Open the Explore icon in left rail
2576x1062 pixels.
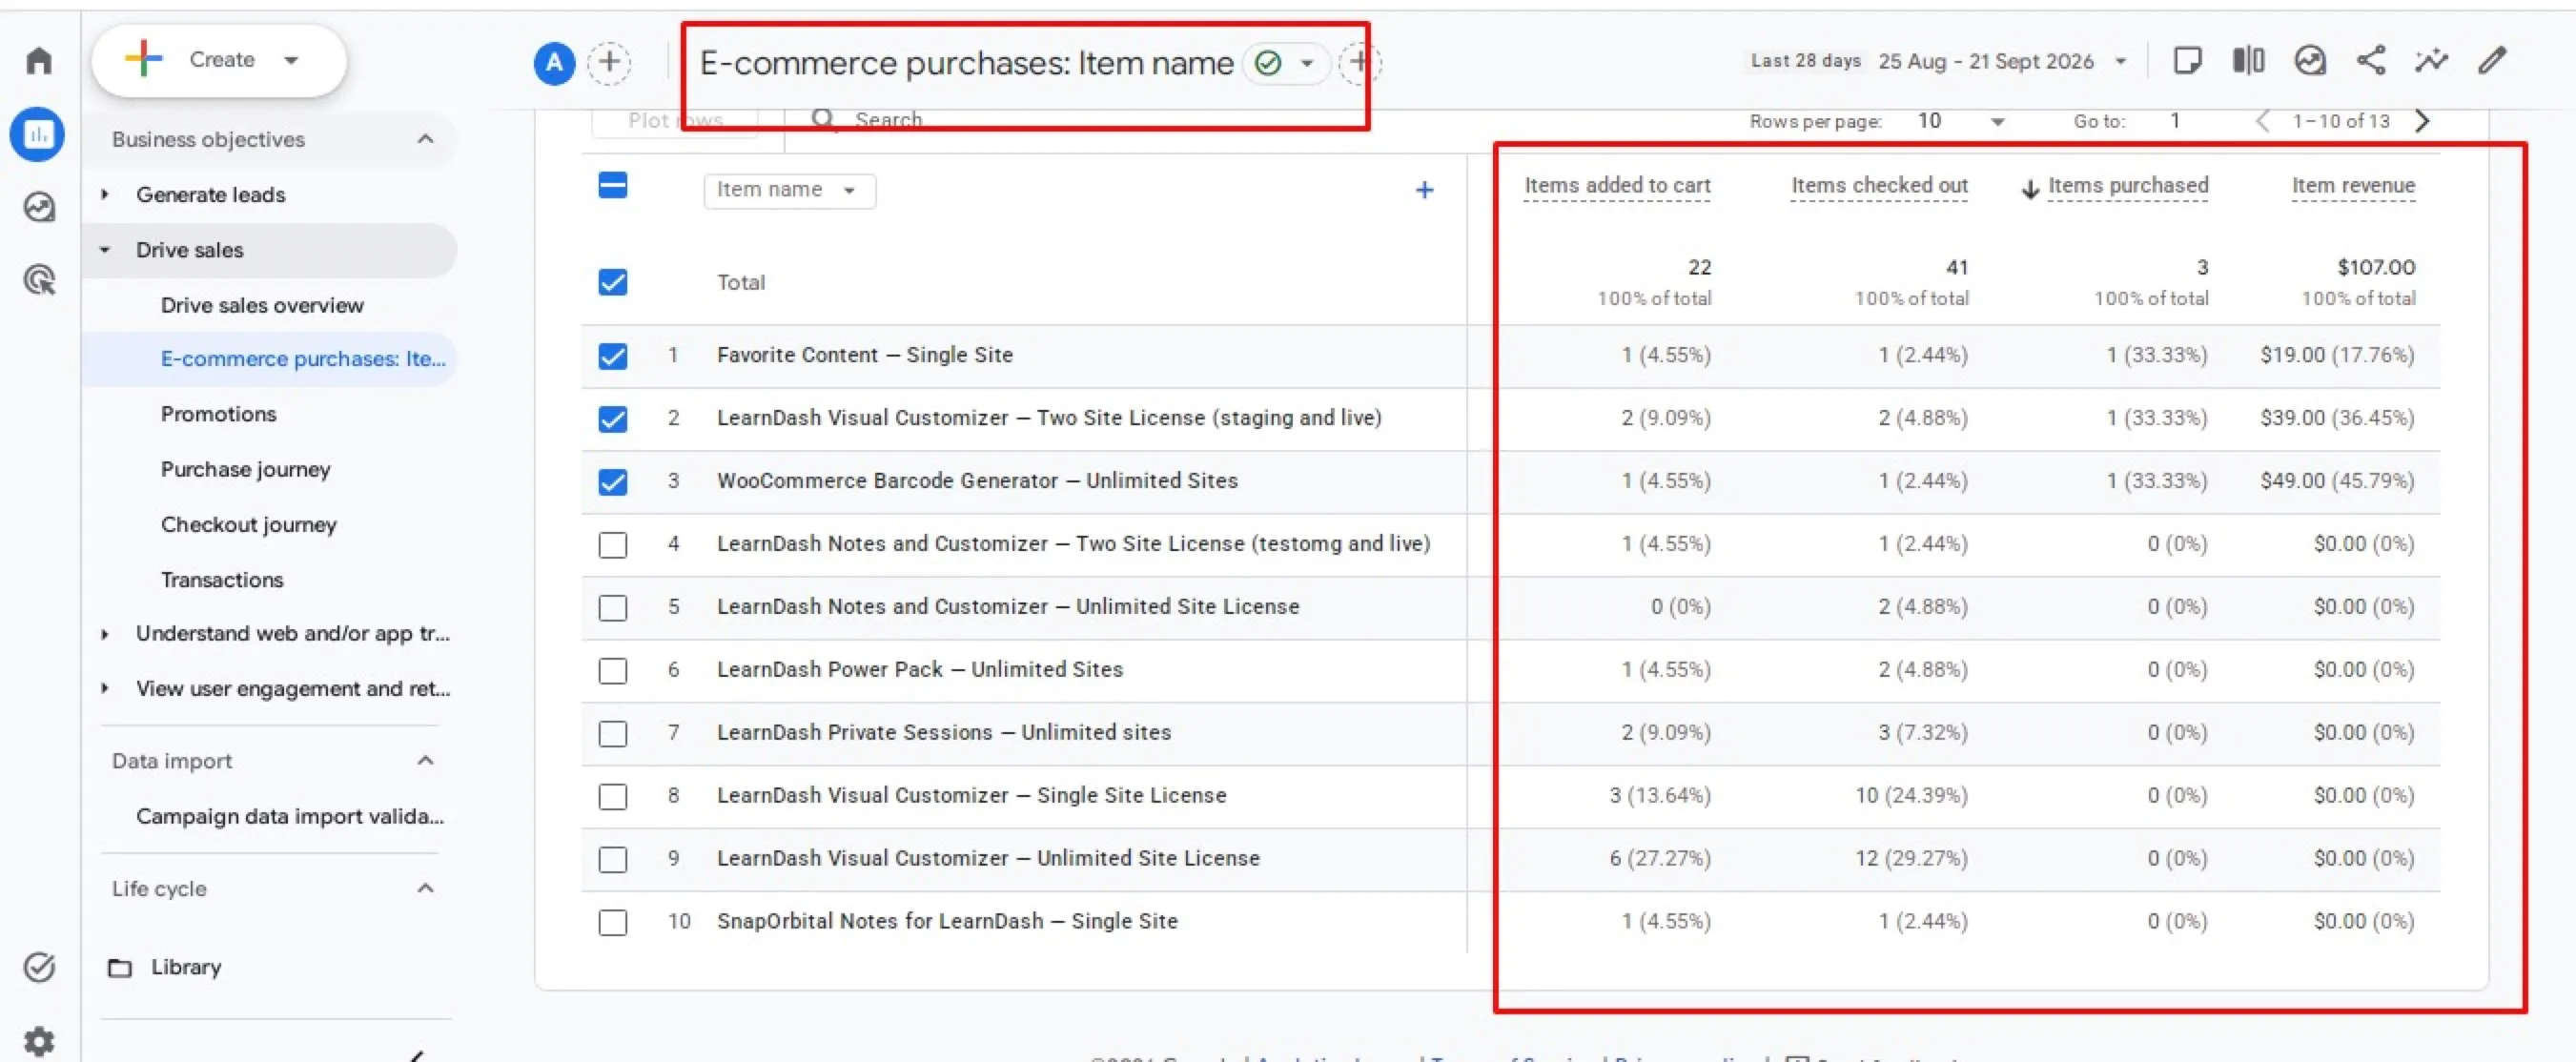39,207
